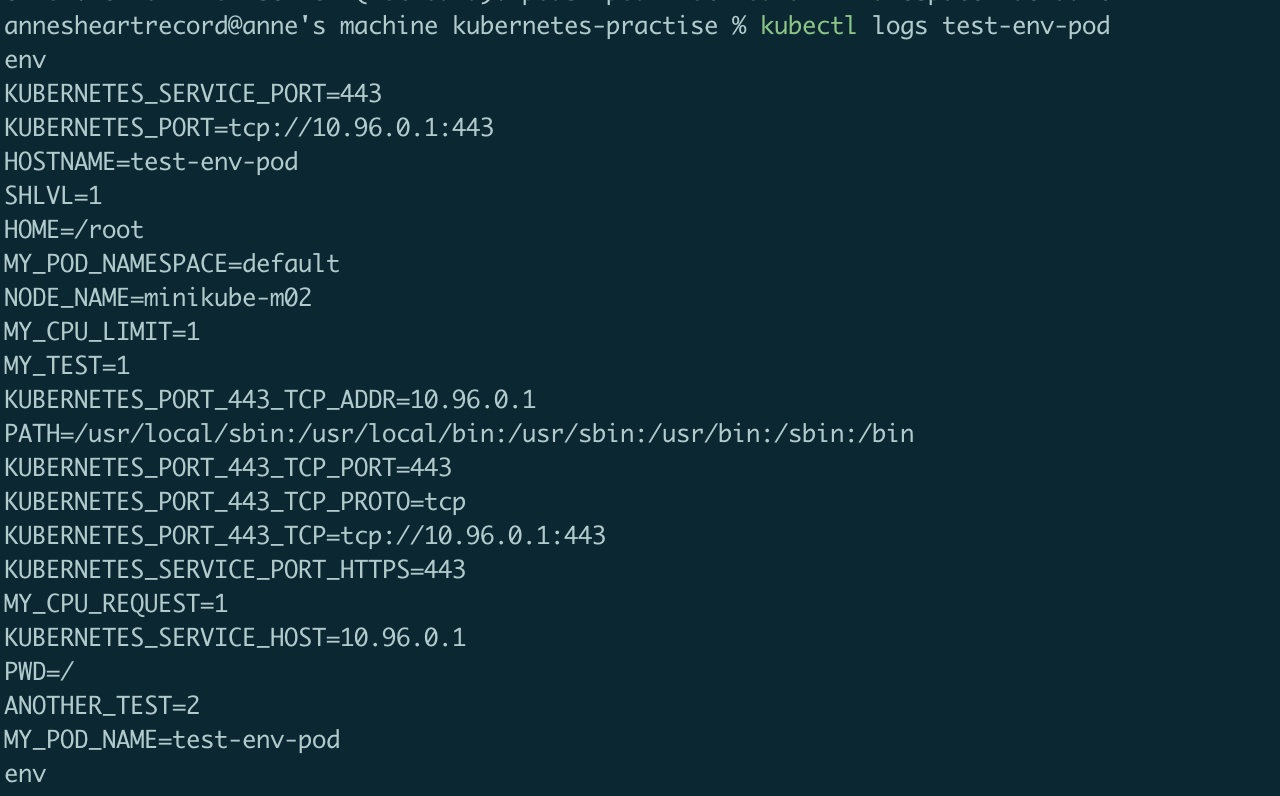The width and height of the screenshot is (1280, 796).
Task: Click the PWD=/ line
Action: point(39,672)
